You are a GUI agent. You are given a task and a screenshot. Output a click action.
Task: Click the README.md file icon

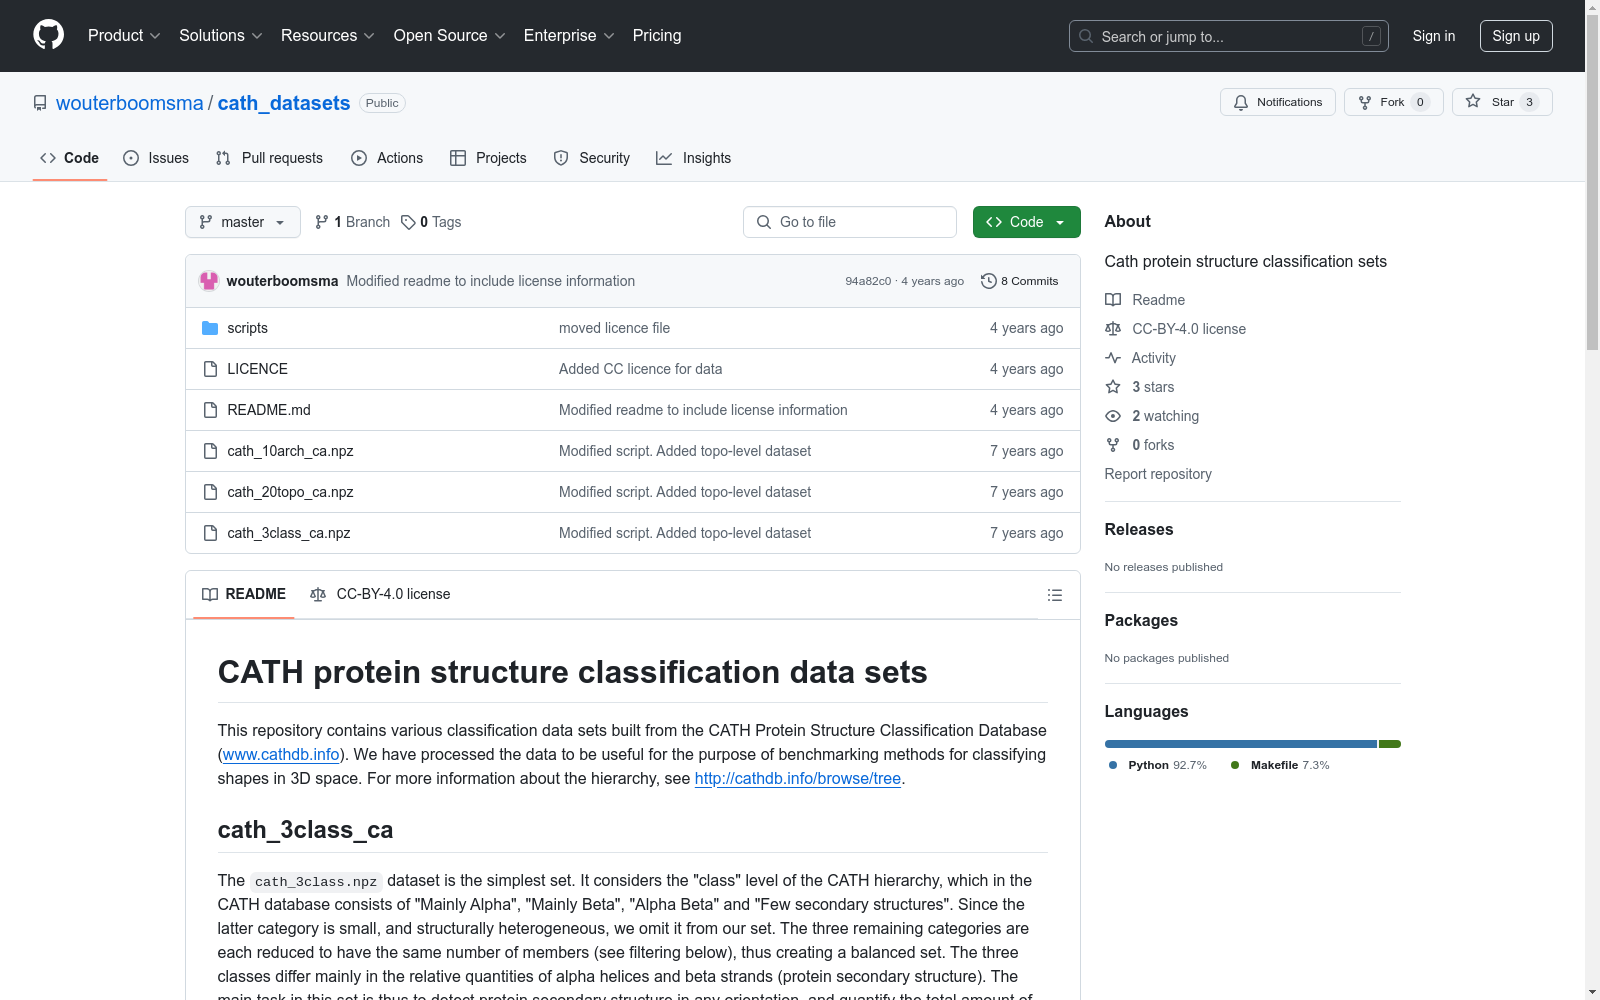[x=210, y=410]
